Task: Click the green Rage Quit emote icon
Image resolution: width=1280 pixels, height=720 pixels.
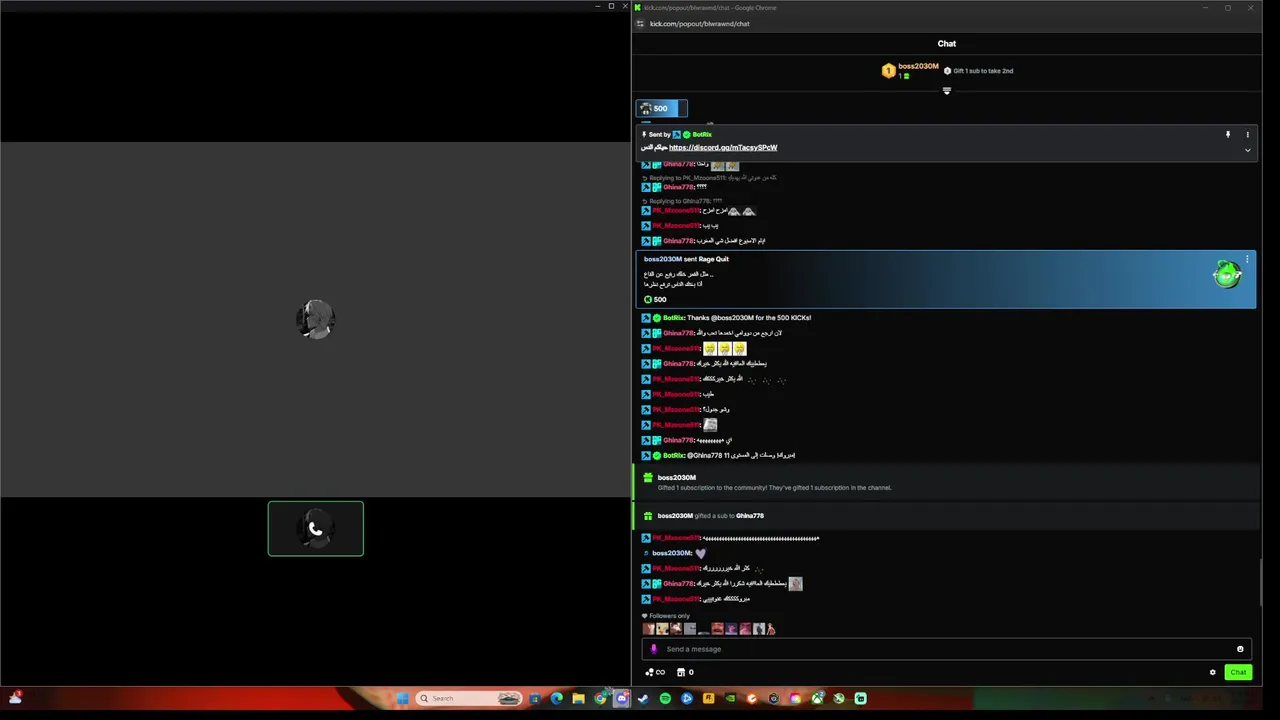Action: point(1227,274)
